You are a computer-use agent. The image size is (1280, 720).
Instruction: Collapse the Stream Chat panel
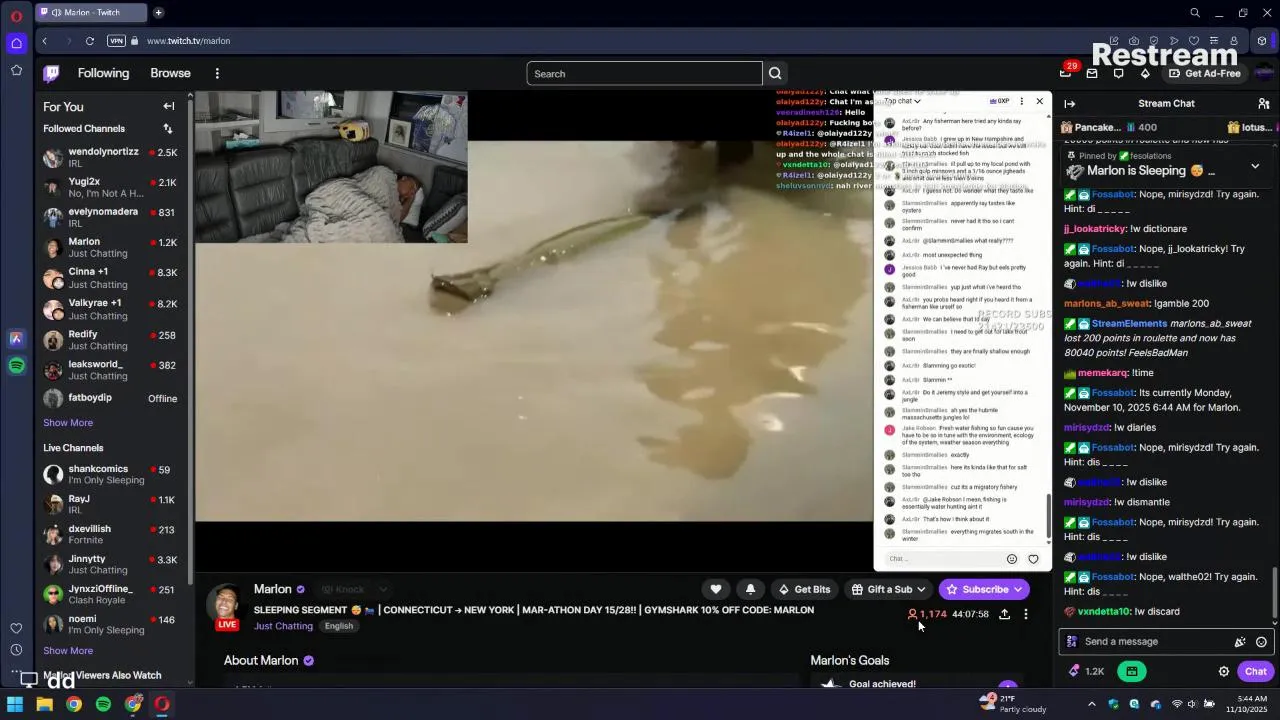[1069, 104]
